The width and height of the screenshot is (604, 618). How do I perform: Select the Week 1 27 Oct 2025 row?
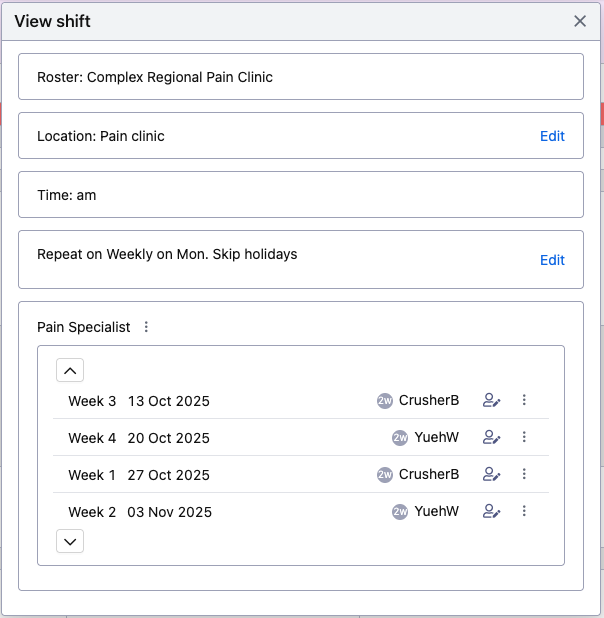[x=301, y=474]
